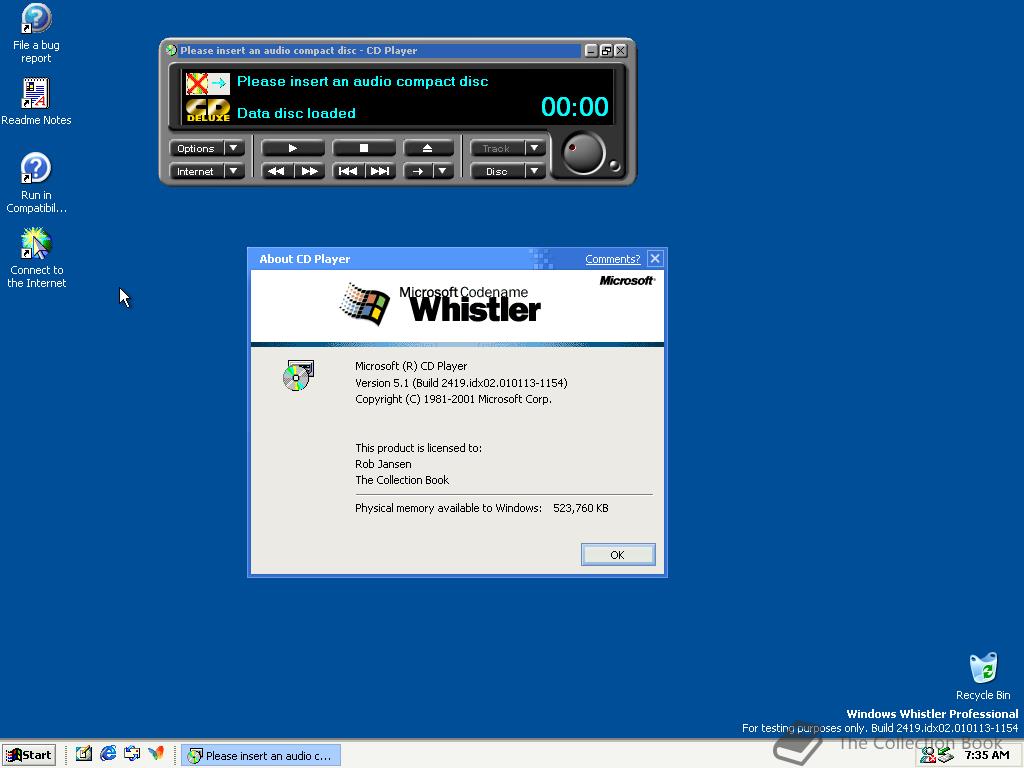Click the Stop button in CD Player
Screen dimensions: 1024x768
point(364,148)
